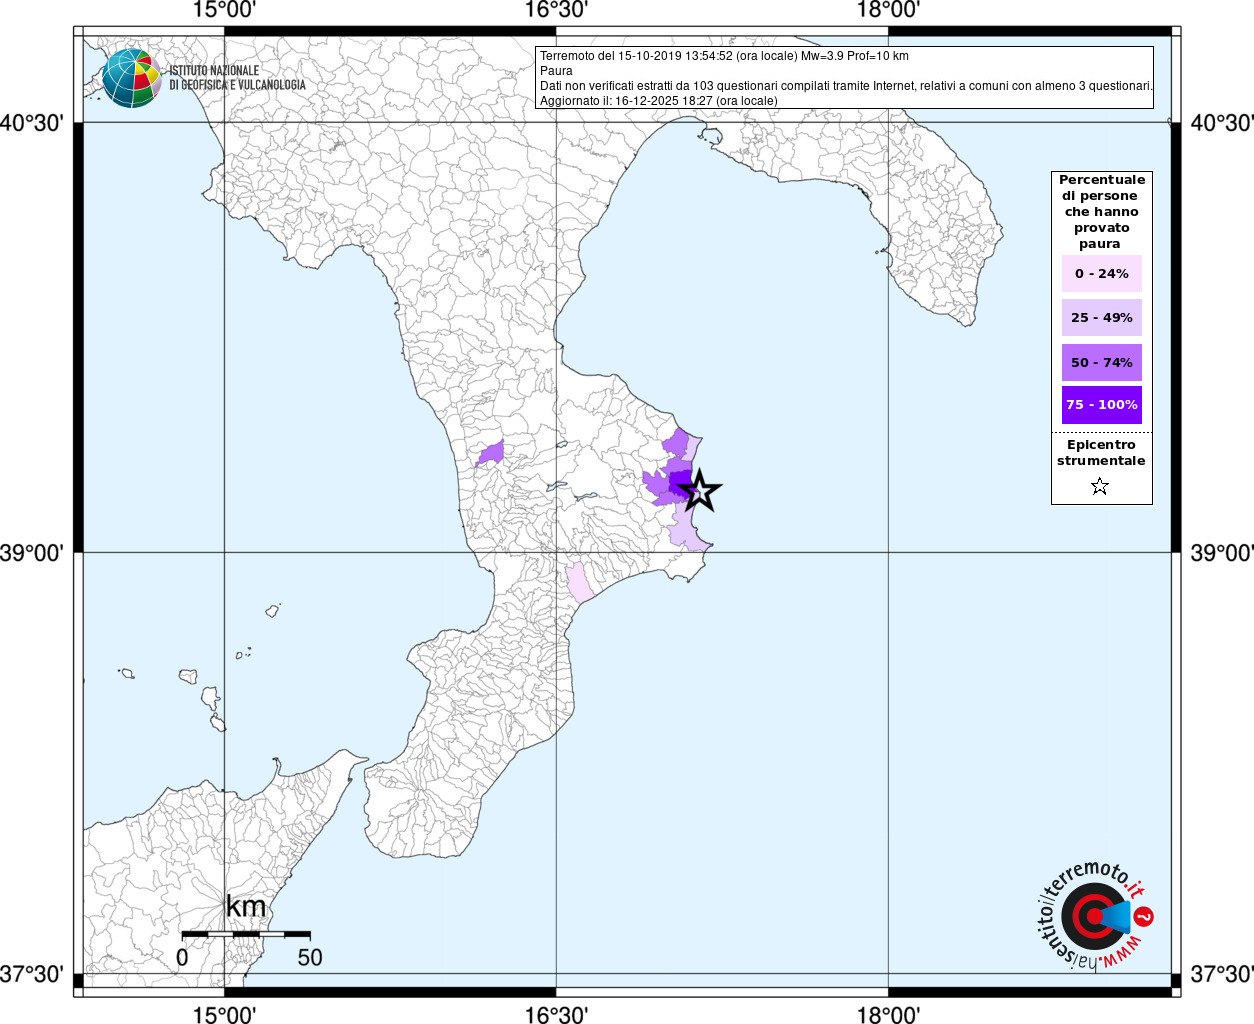Click the left axis label 37°30'
The image size is (1254, 1024).
(x=32, y=973)
